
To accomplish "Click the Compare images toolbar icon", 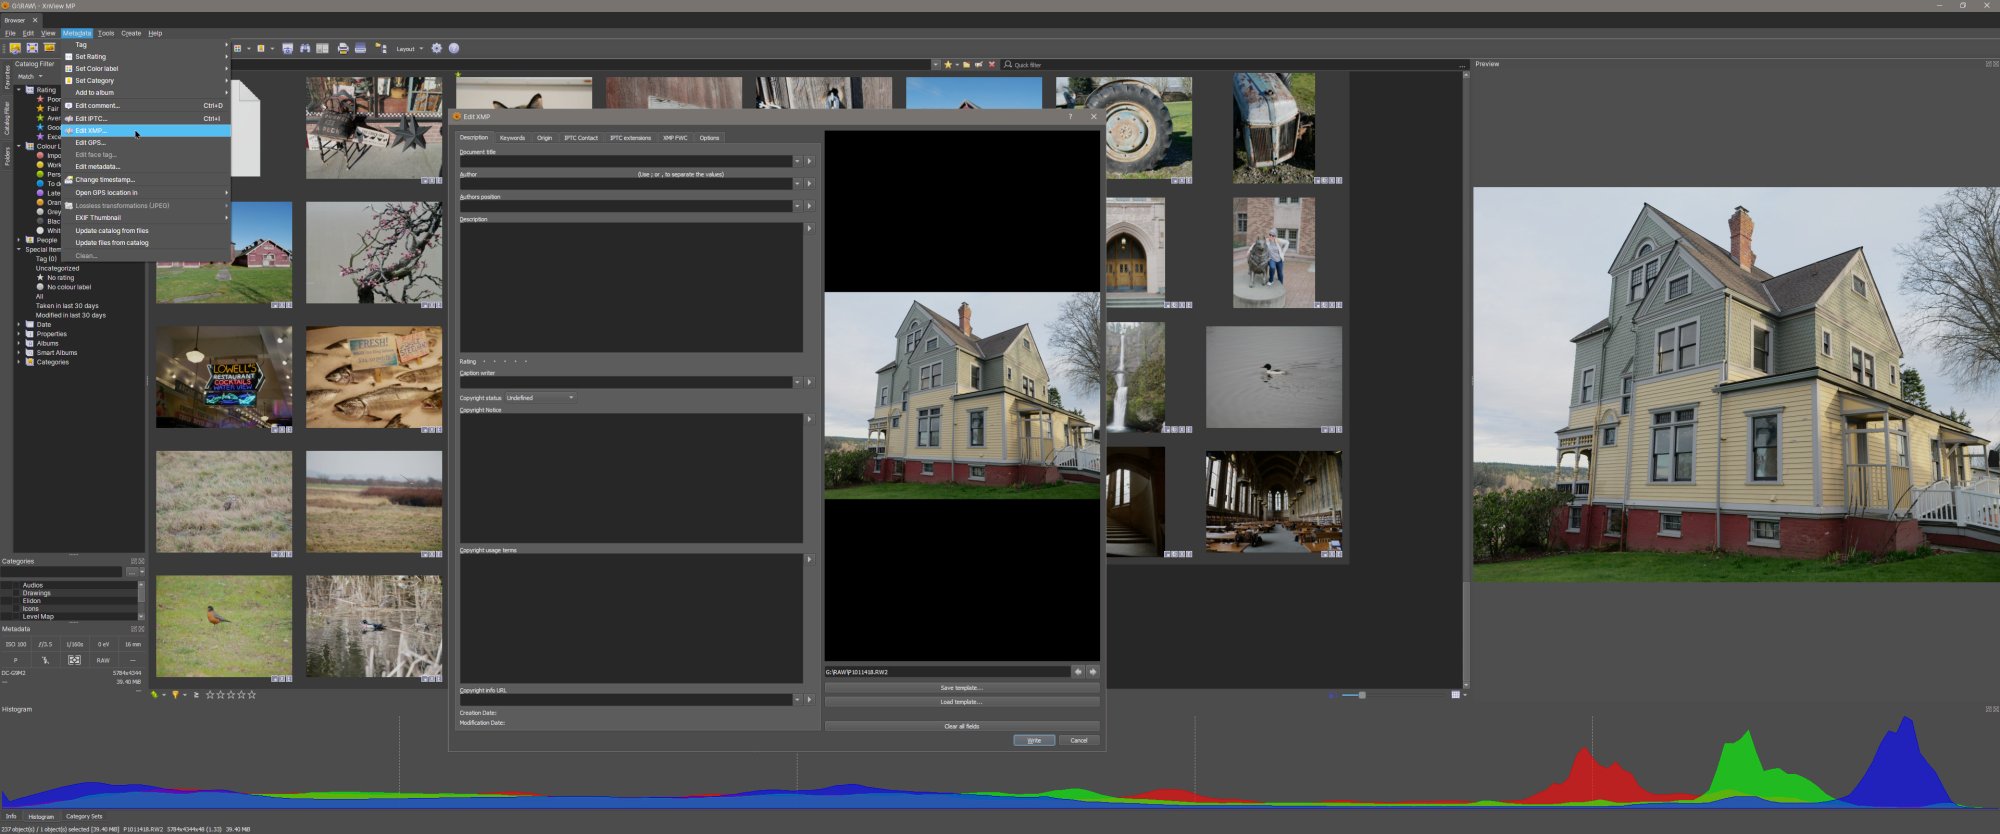I will tap(322, 48).
